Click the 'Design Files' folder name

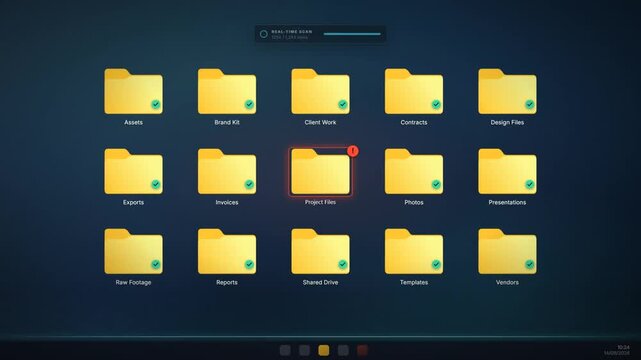[x=507, y=122]
